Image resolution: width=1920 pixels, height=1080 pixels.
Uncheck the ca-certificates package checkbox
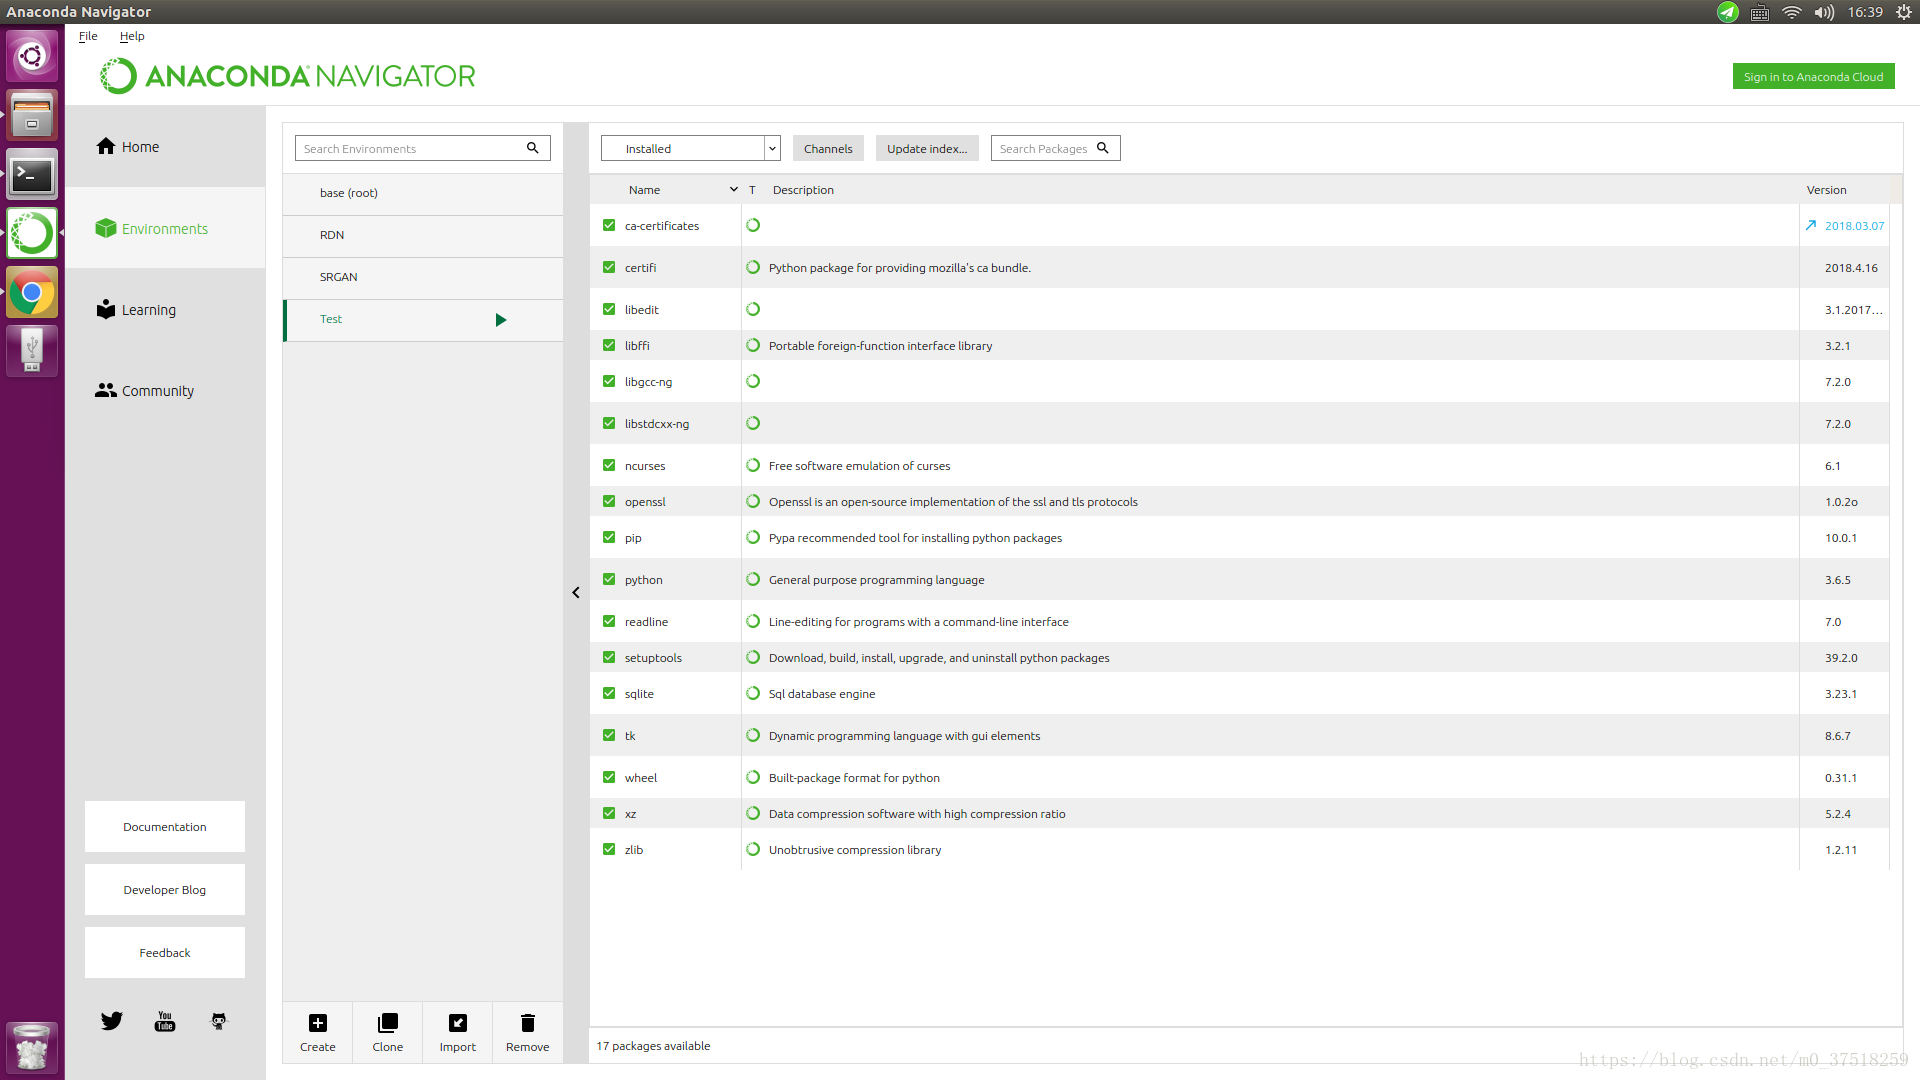609,225
